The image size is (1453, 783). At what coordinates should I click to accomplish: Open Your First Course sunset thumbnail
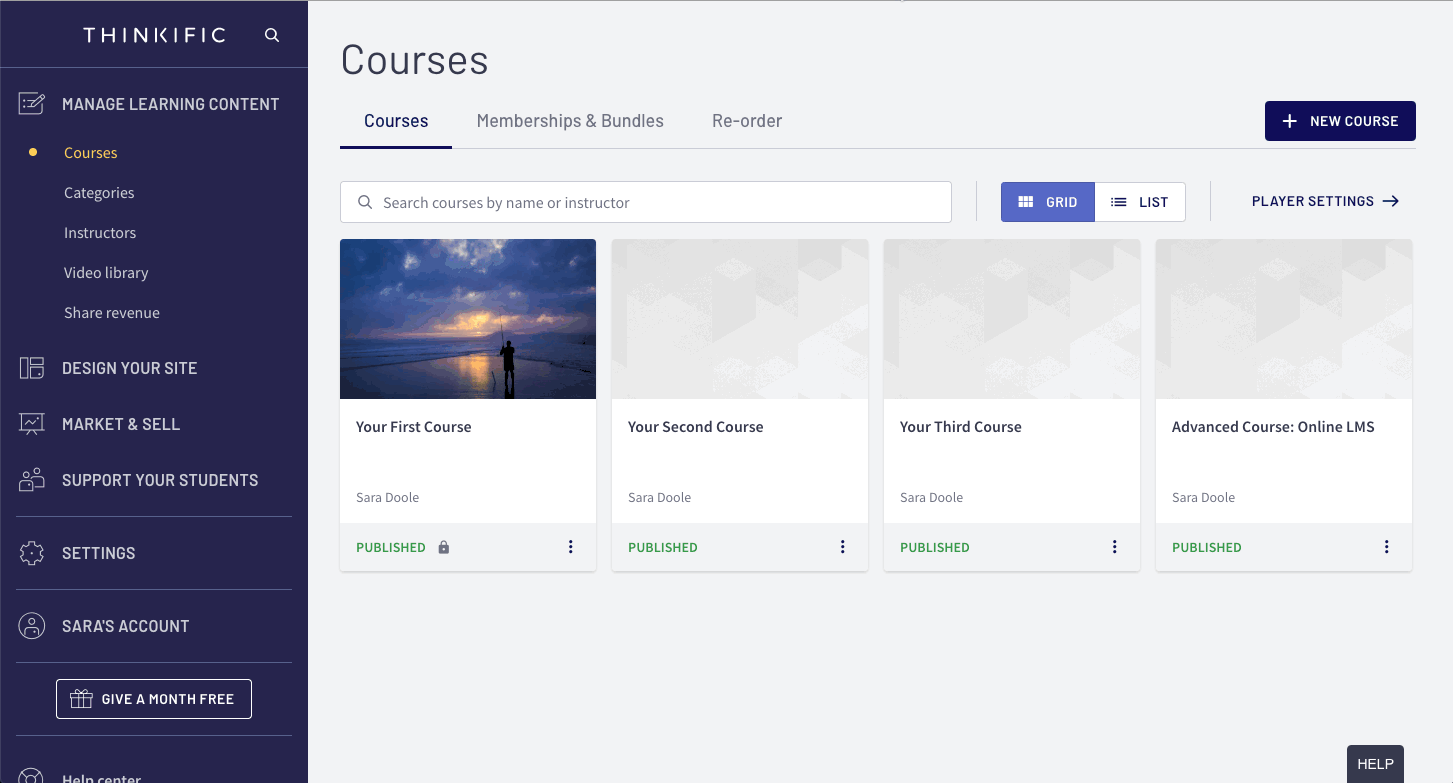tap(468, 319)
